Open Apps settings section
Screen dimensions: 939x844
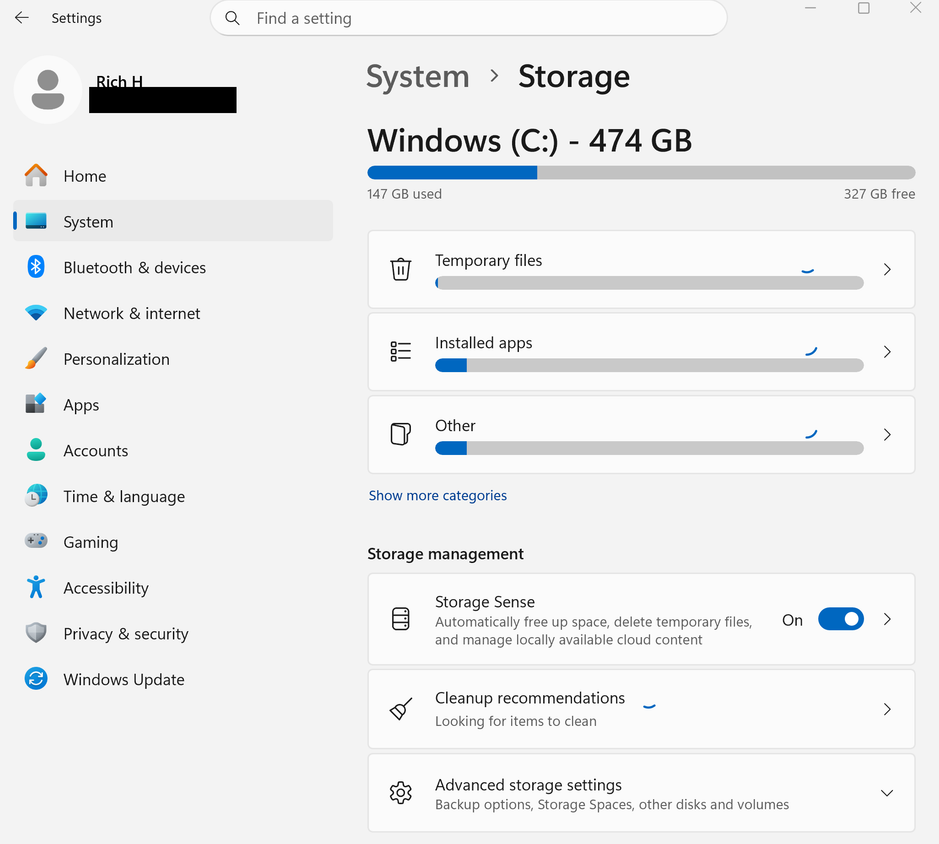click(x=173, y=404)
